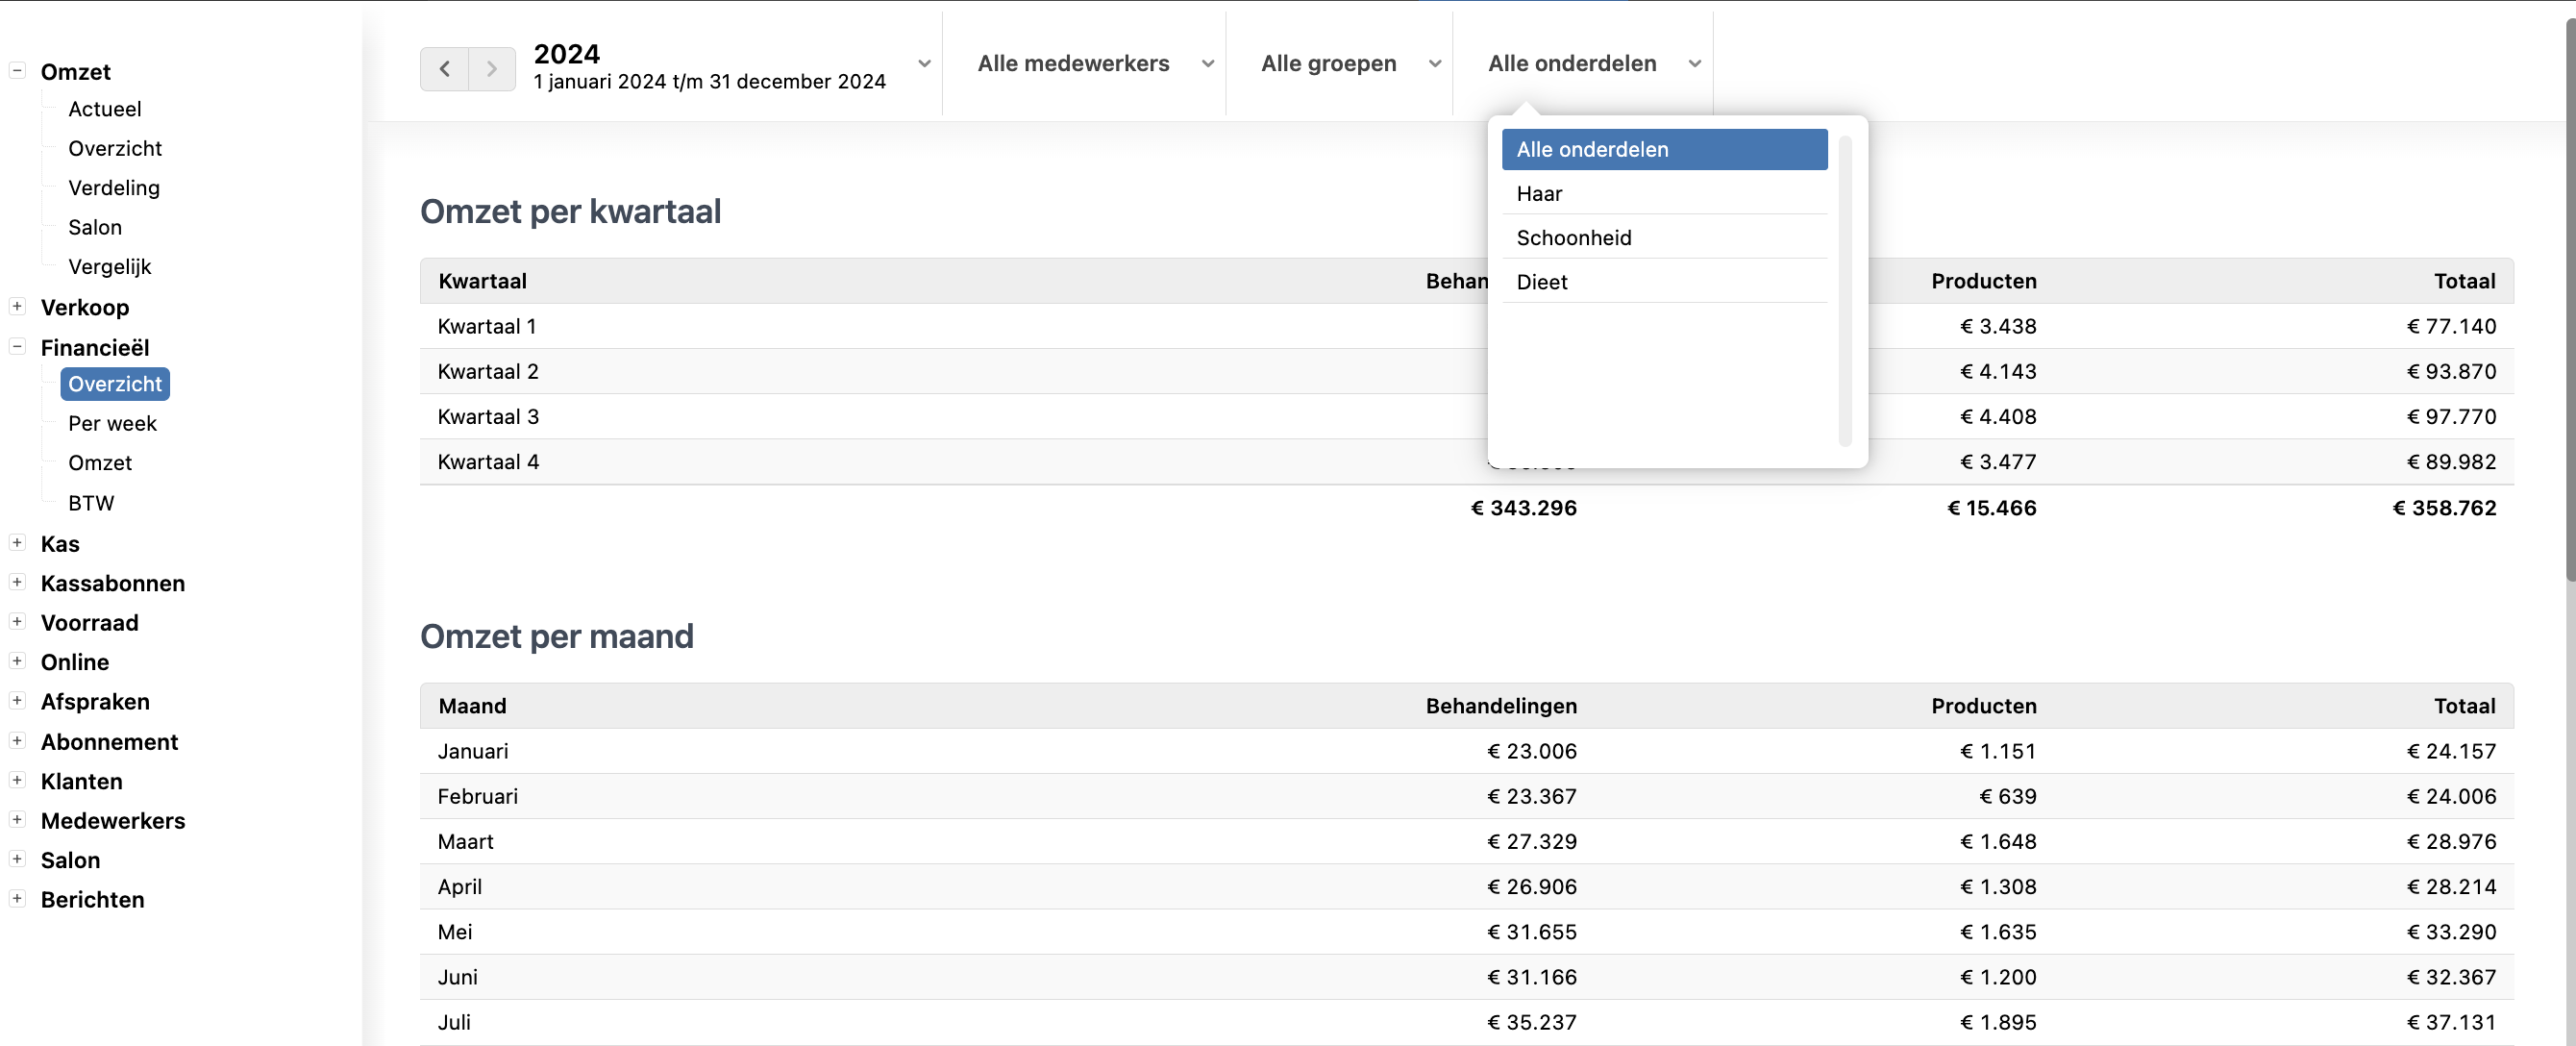This screenshot has width=2576, height=1046.
Task: Expand the Kassabonnen section icon
Action: point(17,582)
